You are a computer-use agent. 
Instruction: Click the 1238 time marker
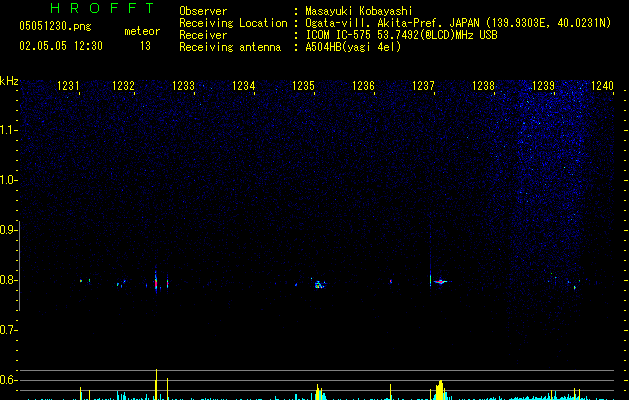pyautogui.click(x=483, y=86)
